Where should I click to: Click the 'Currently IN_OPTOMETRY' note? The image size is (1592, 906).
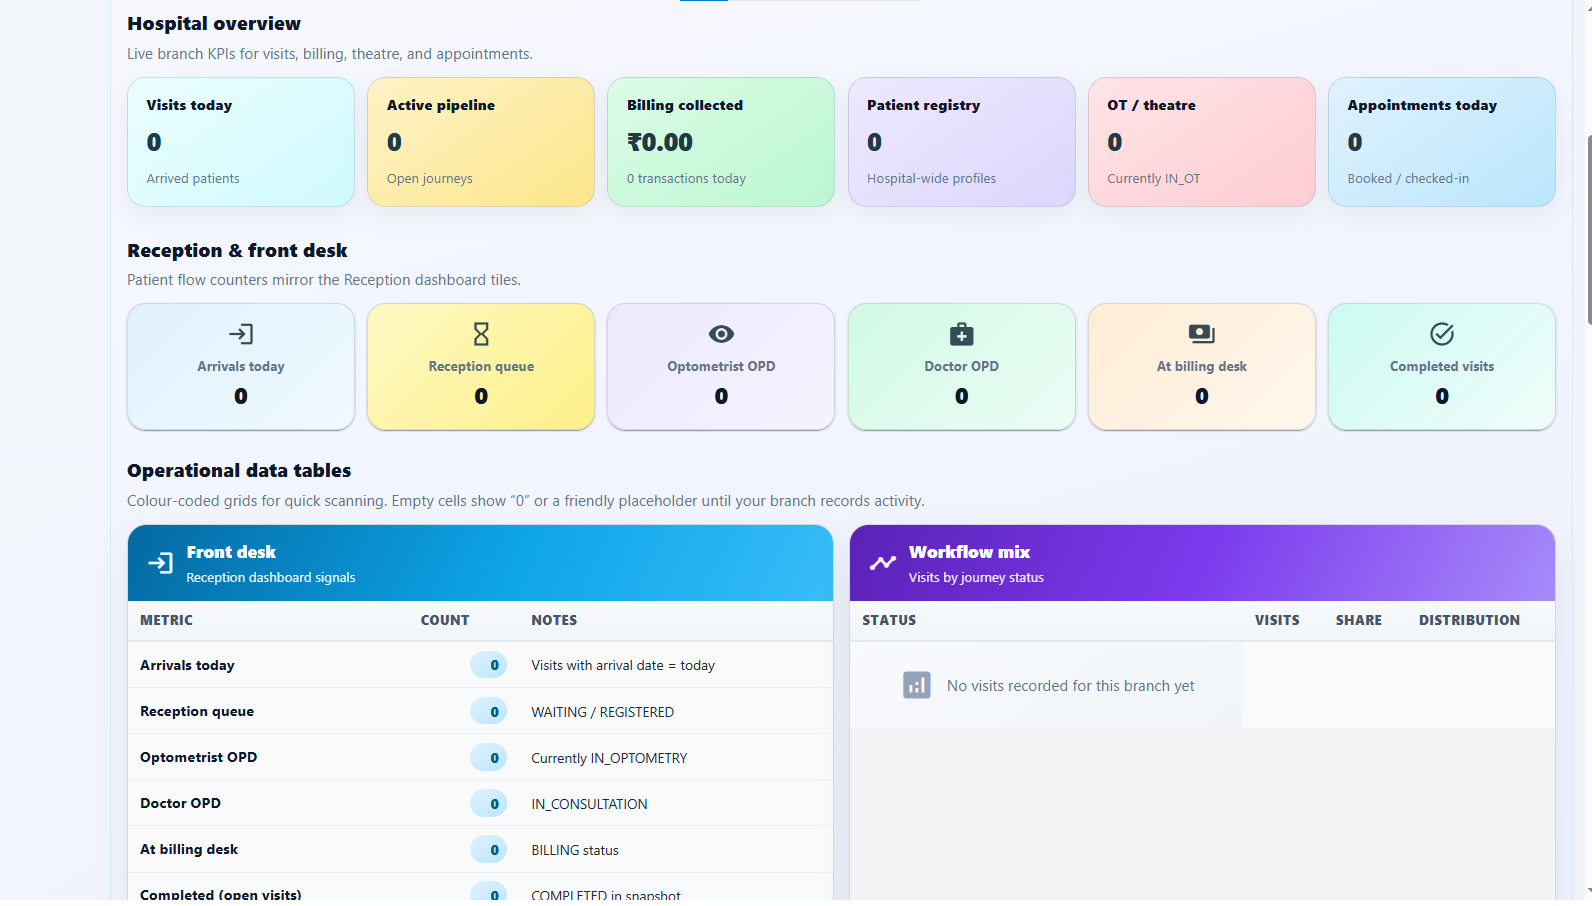coord(609,758)
